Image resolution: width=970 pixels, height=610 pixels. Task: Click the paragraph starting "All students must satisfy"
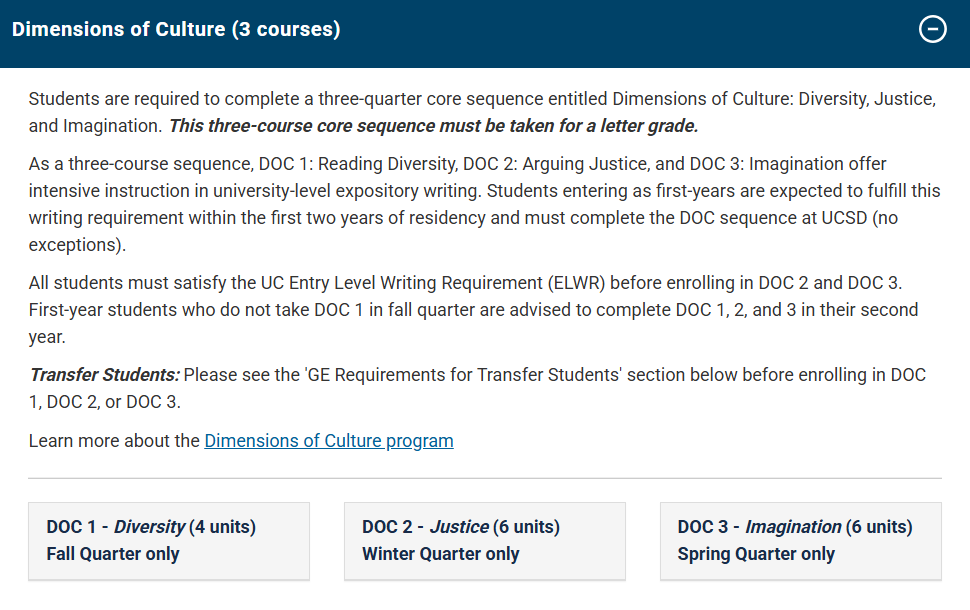(x=470, y=310)
